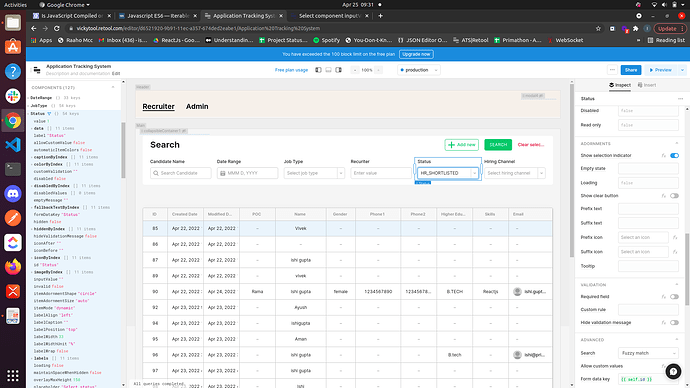Switch to Javascript ES6 browser tab
Screen dimensions: 690x388
click(x=157, y=16)
